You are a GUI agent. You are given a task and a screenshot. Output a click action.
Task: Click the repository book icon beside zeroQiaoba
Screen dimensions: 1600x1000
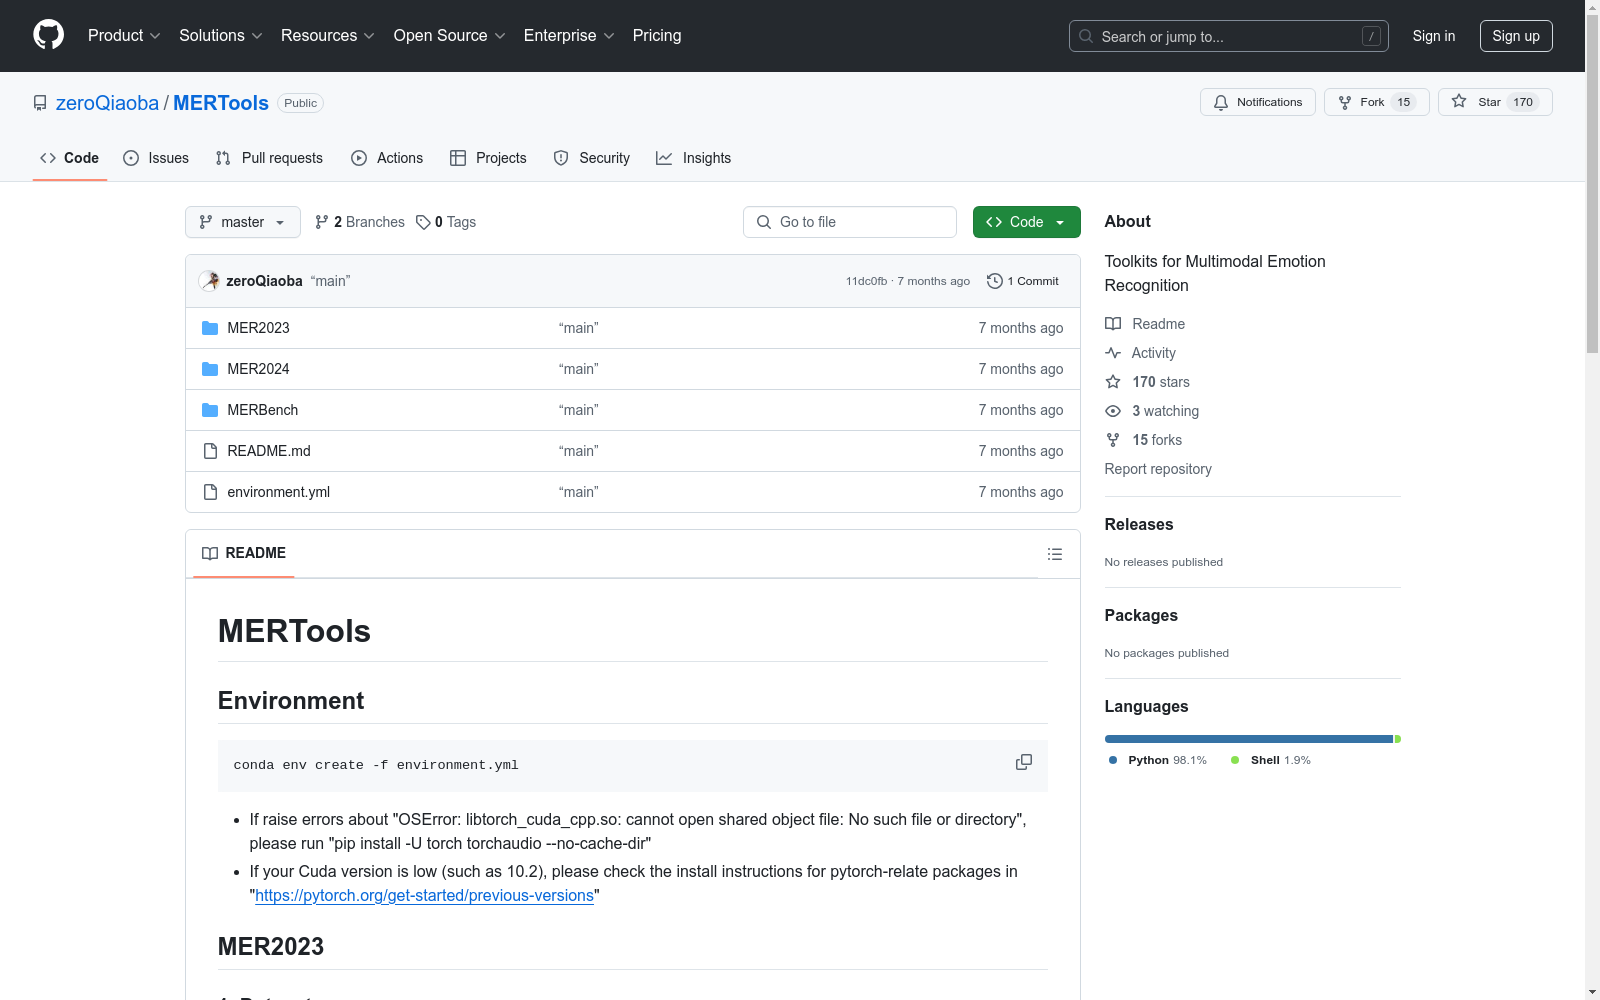pyautogui.click(x=40, y=103)
